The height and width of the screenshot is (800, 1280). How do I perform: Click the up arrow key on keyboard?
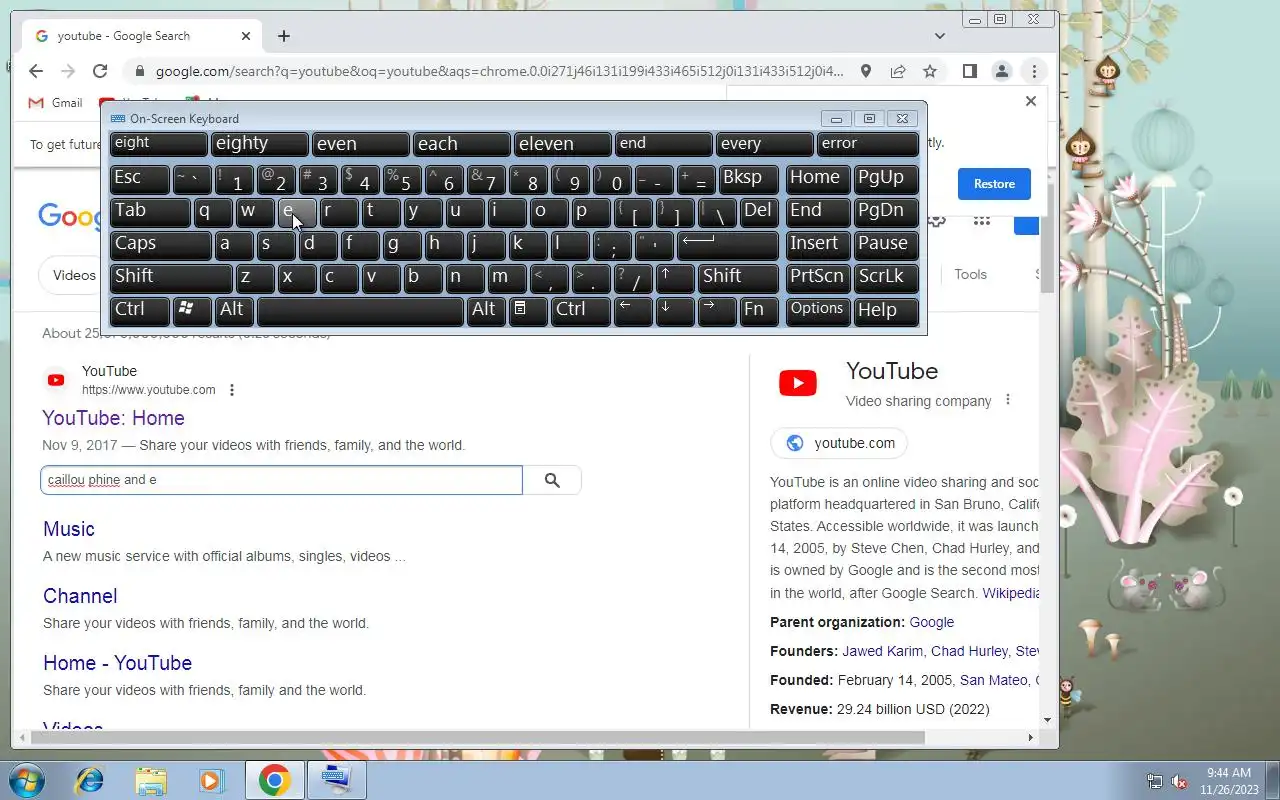pos(675,277)
